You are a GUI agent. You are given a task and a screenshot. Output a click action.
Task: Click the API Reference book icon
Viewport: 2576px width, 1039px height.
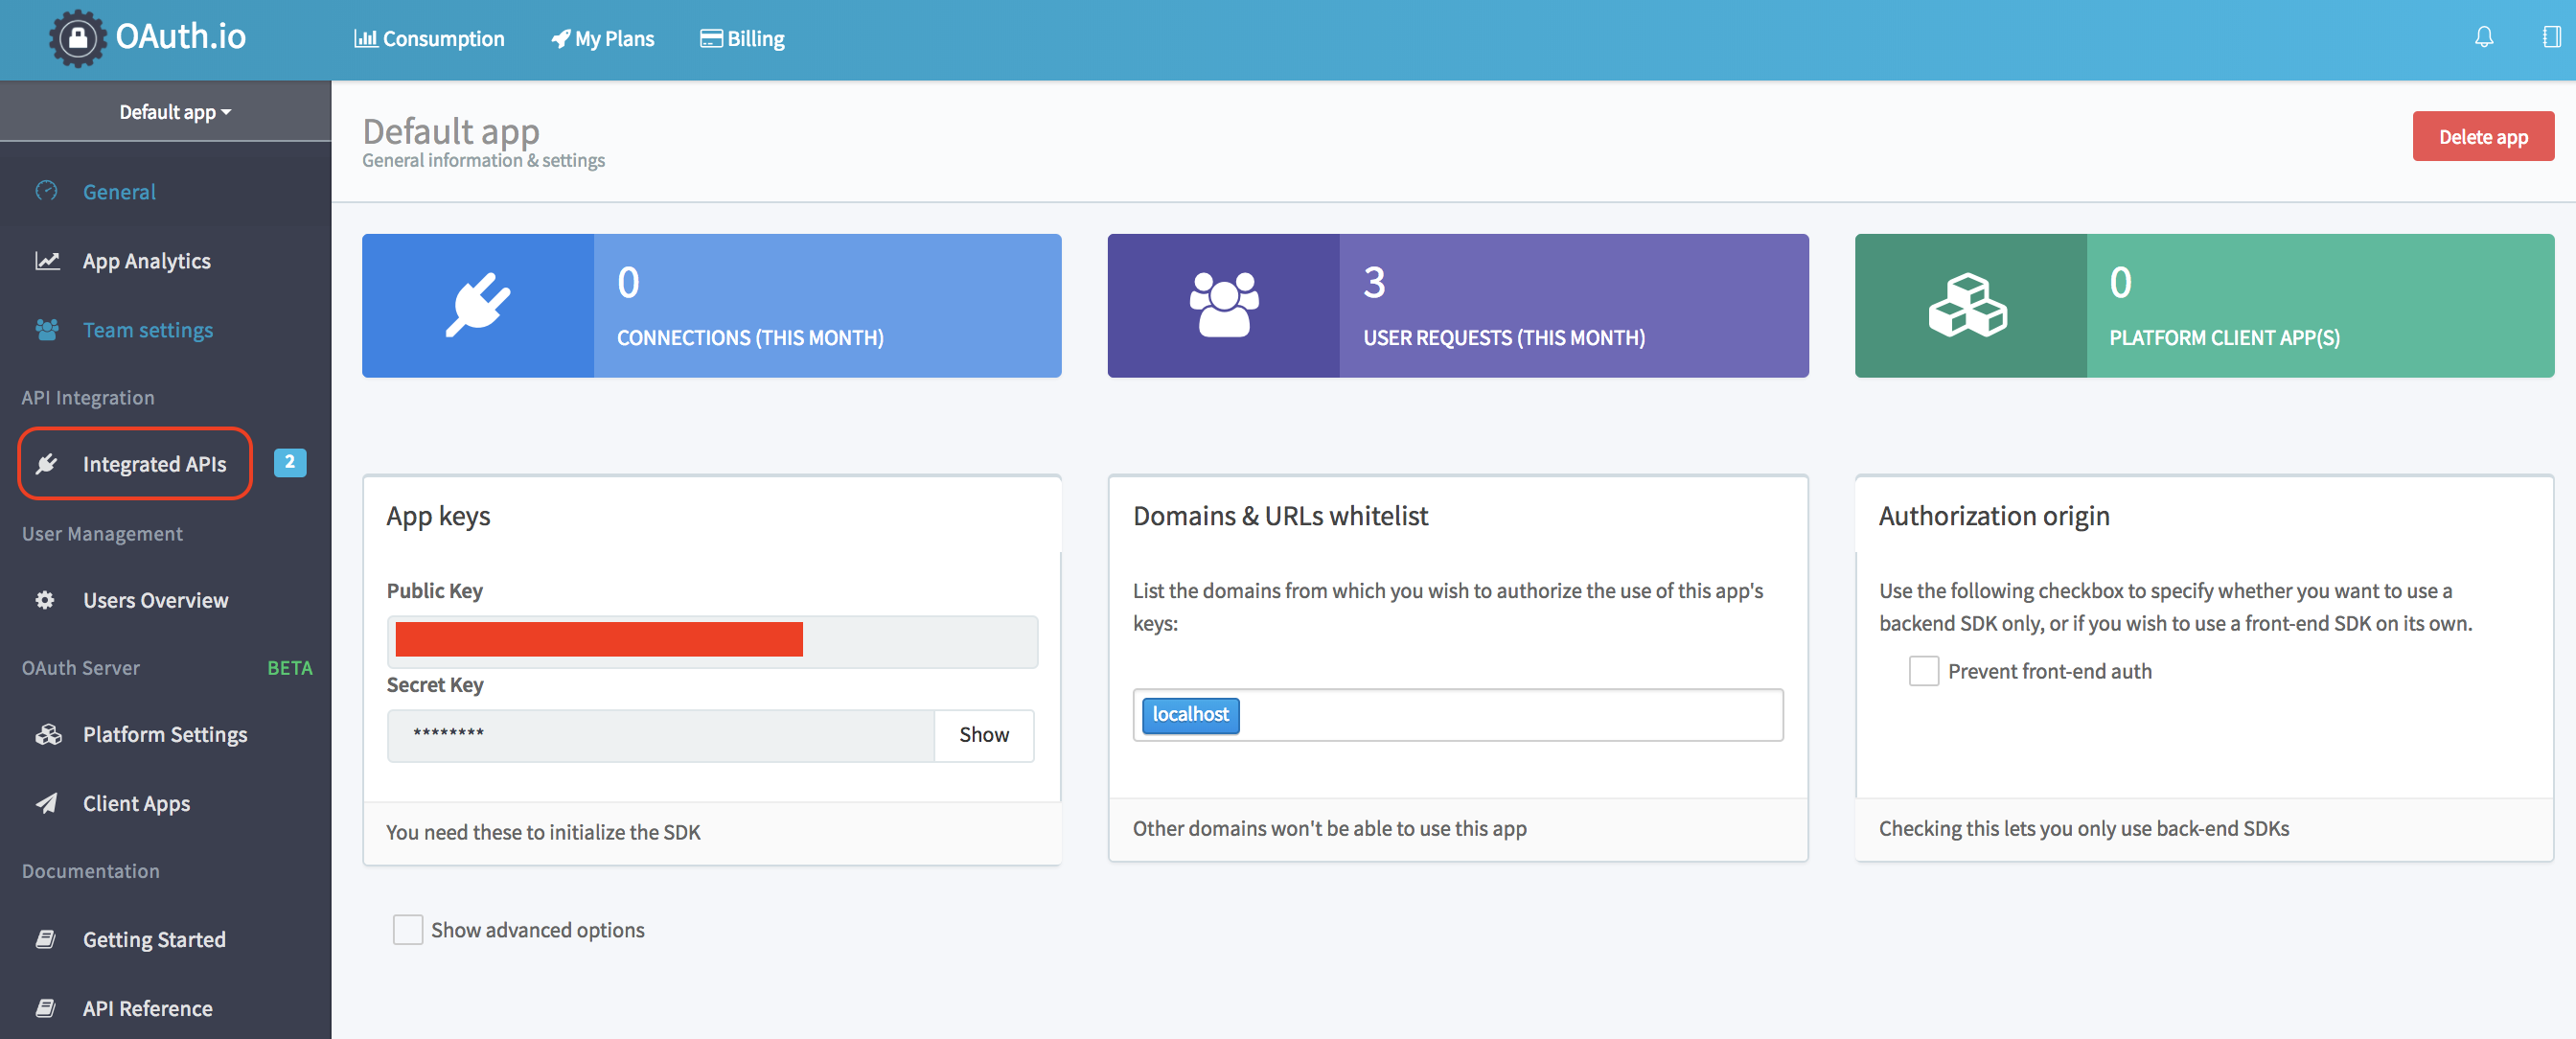(x=45, y=1008)
